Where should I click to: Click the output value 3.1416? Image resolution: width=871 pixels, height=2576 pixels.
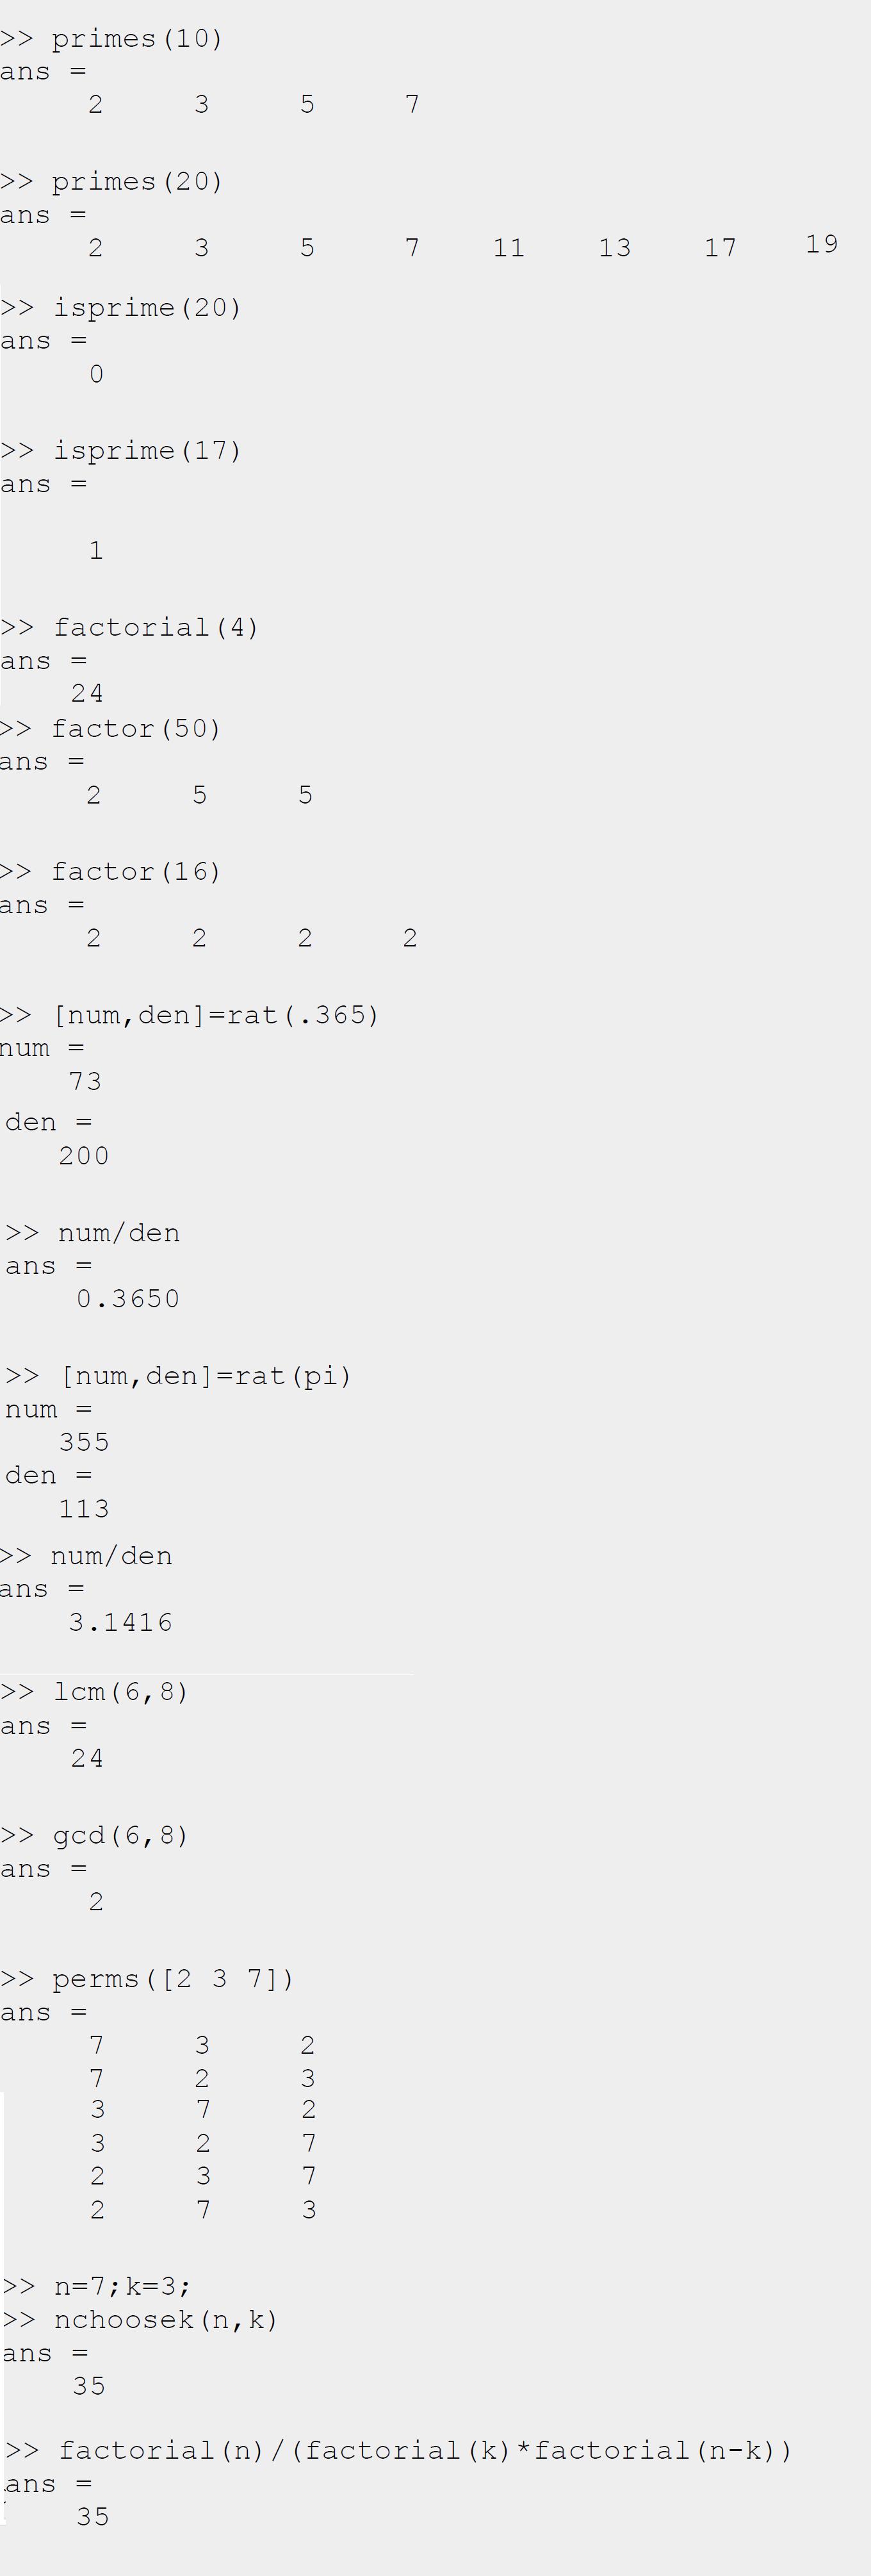(x=121, y=1622)
